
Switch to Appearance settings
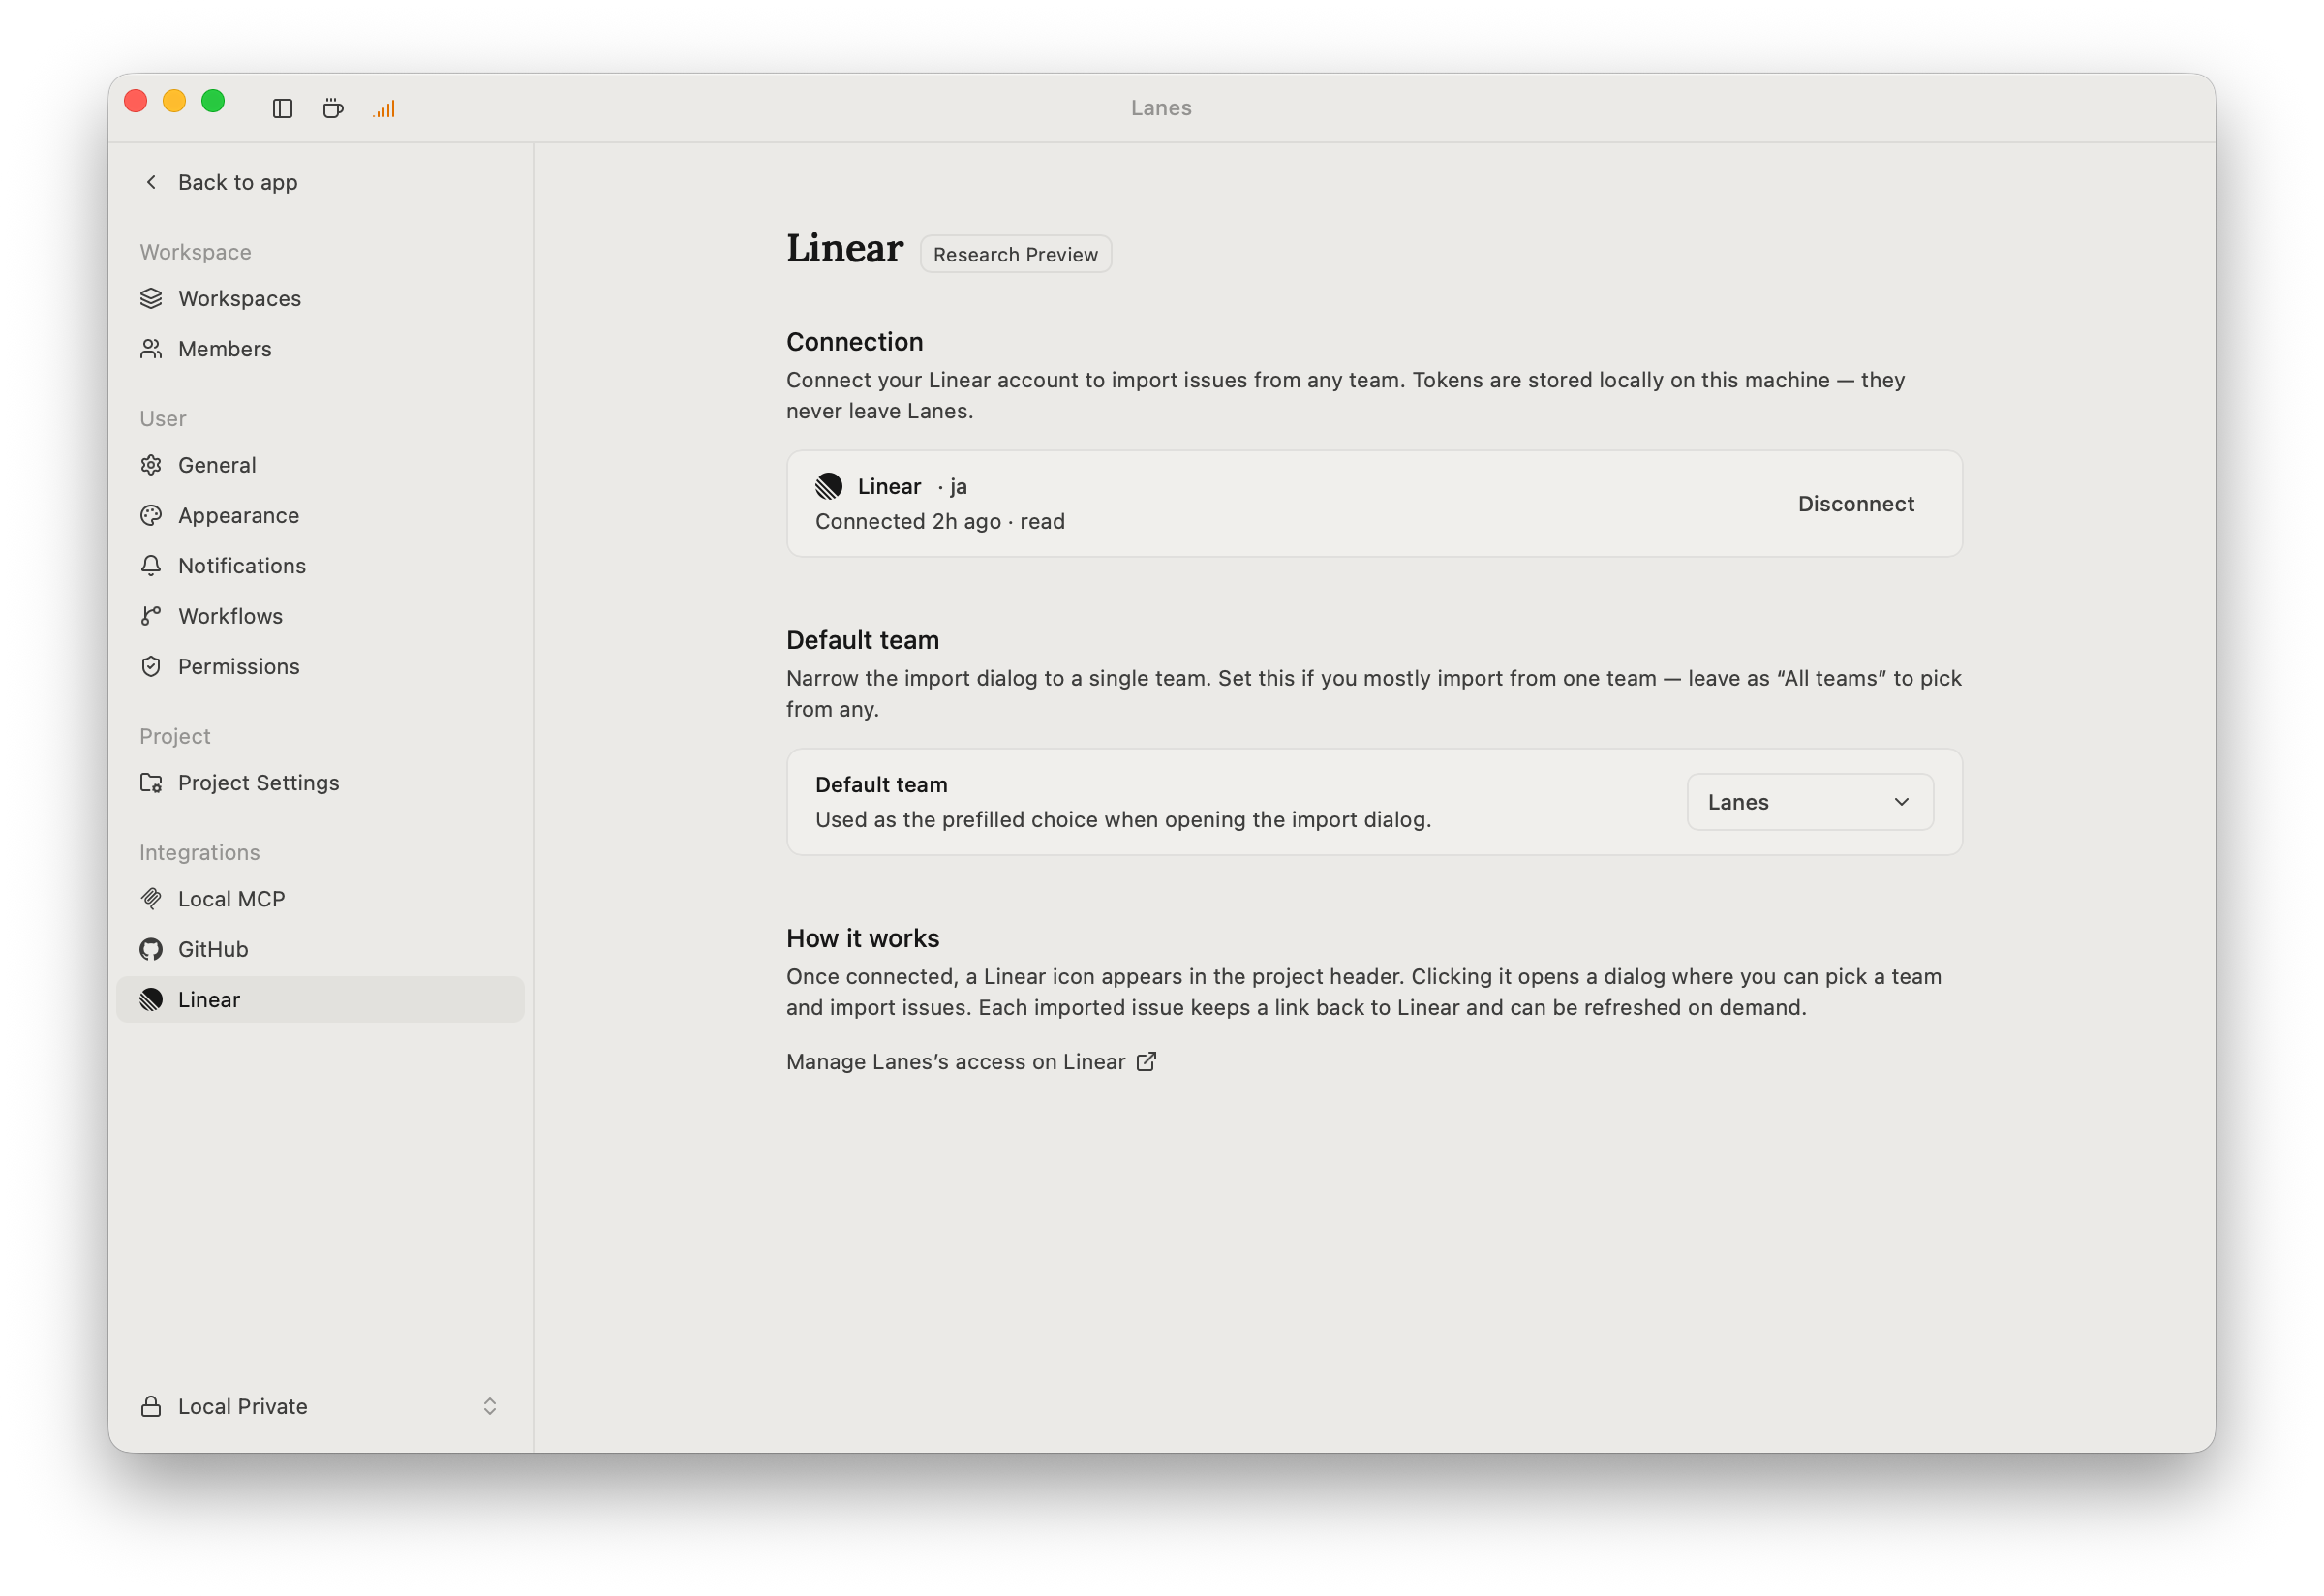point(320,515)
